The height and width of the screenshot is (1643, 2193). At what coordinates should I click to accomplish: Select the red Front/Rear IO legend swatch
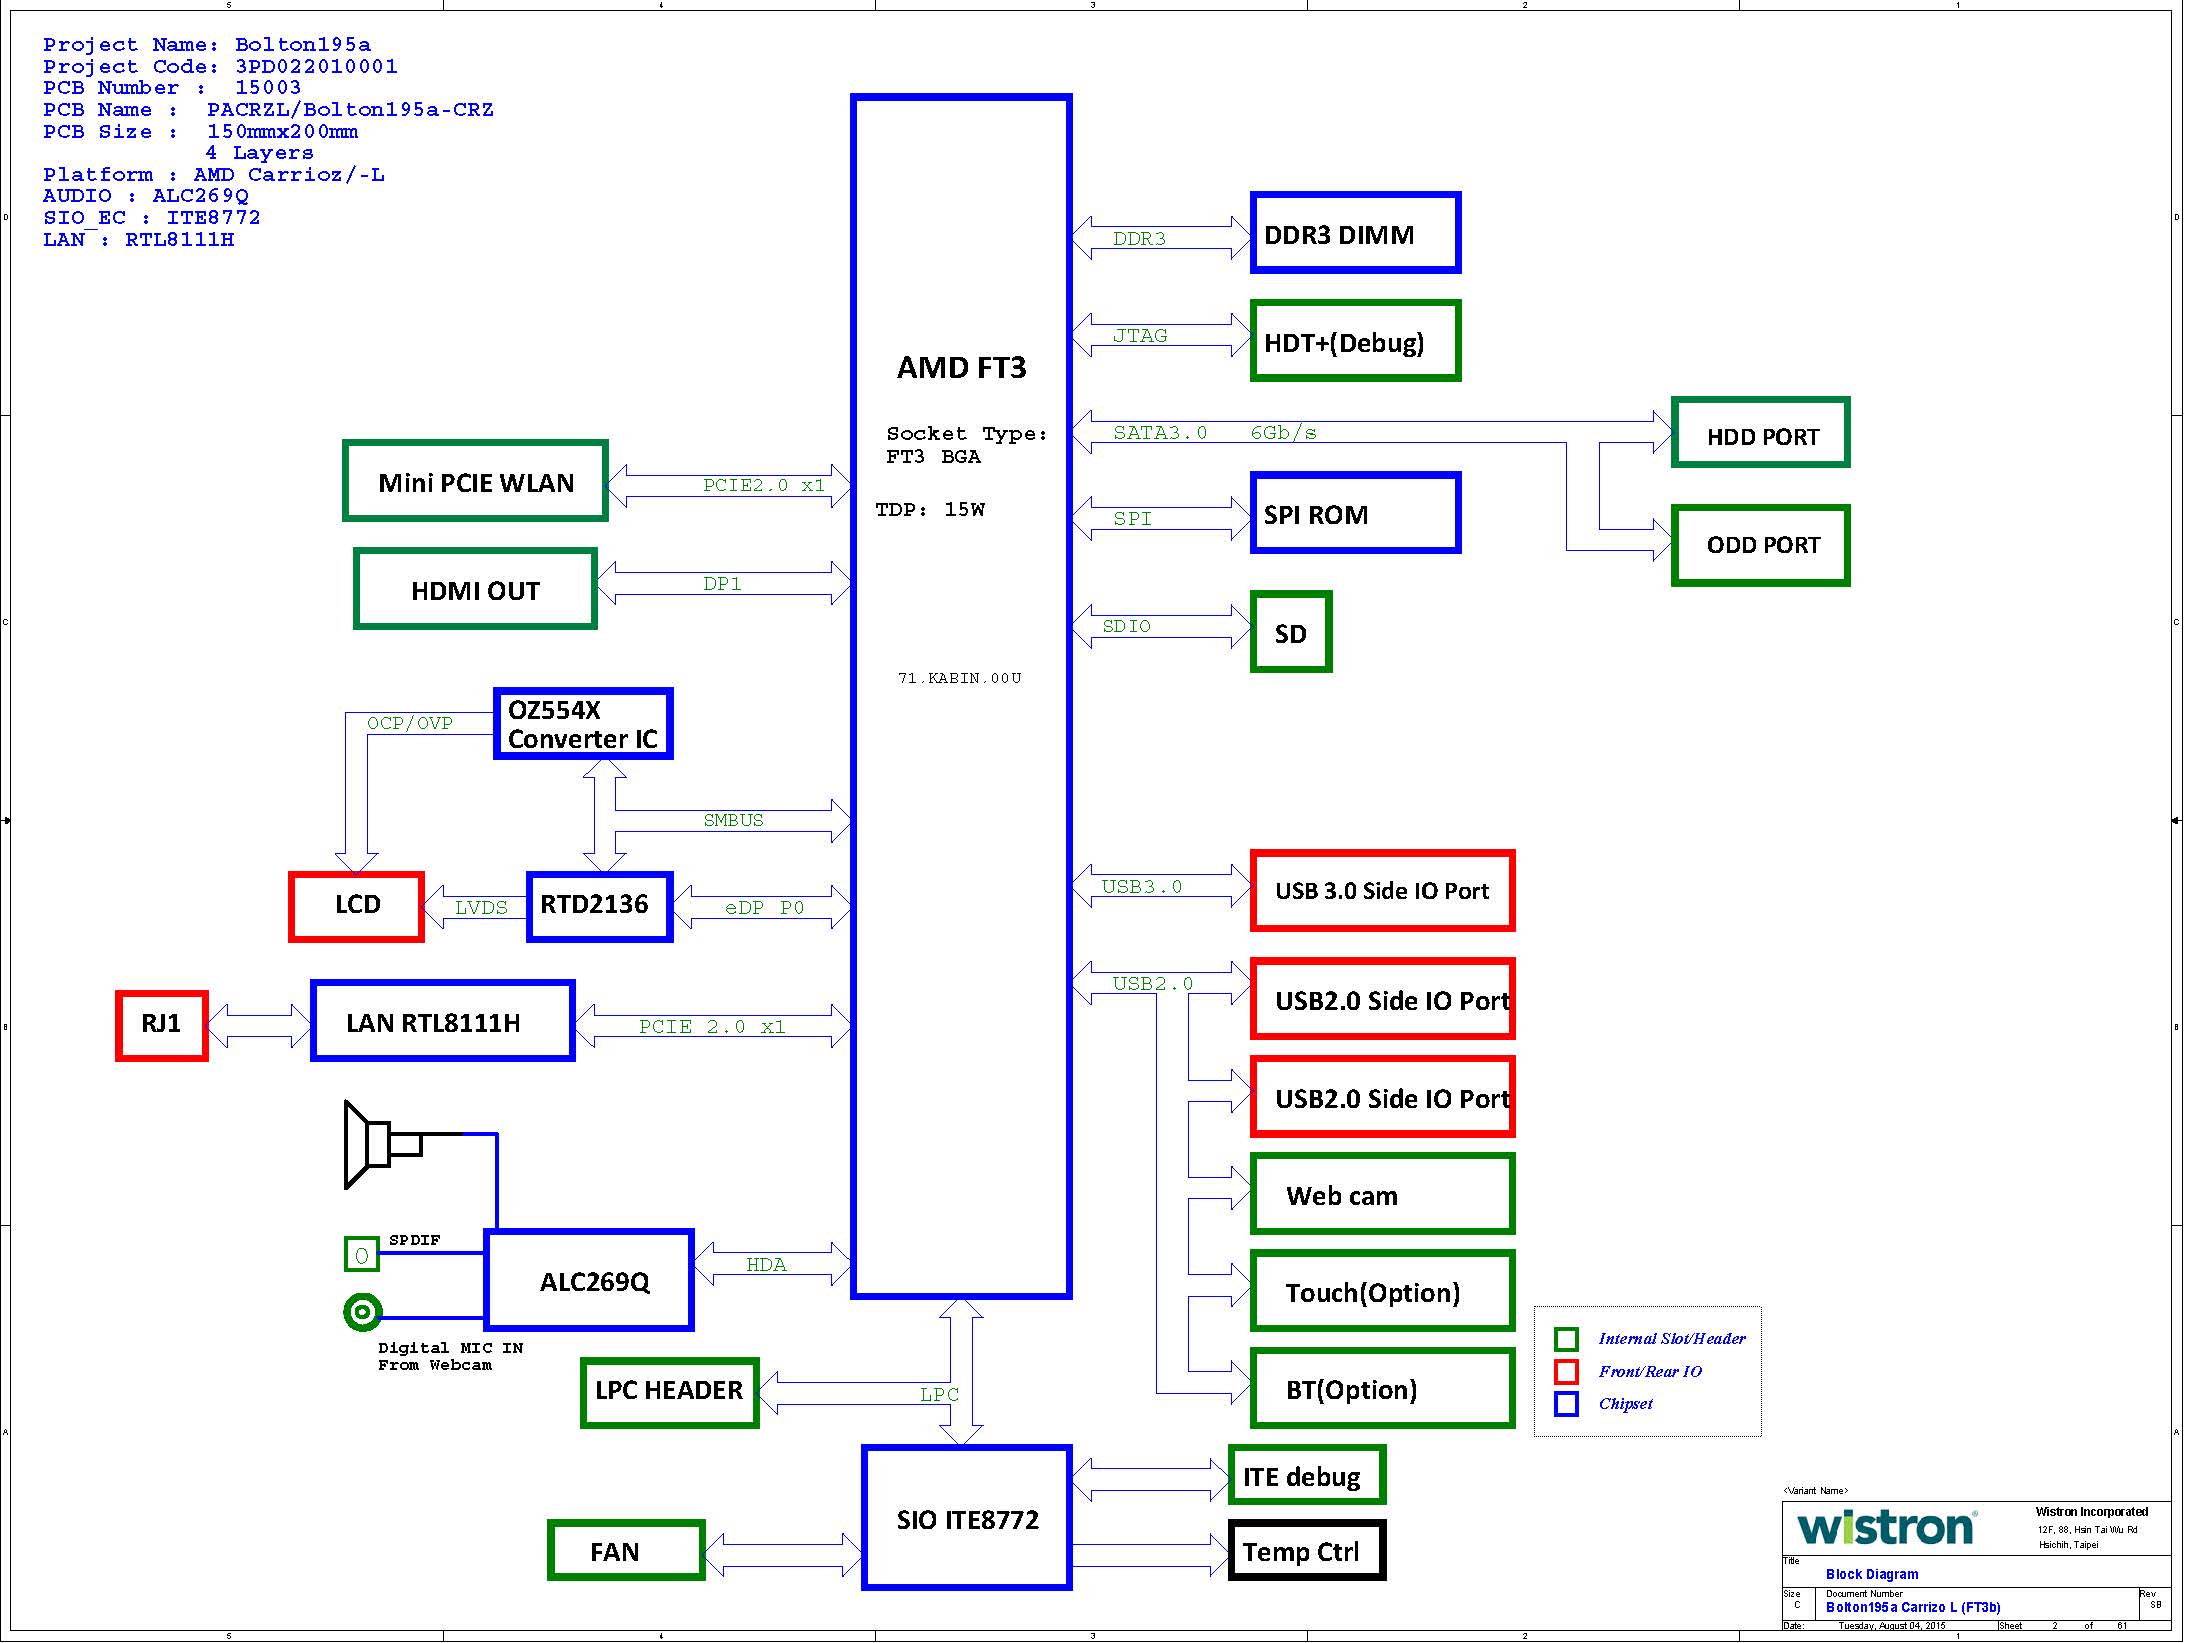click(1566, 1371)
